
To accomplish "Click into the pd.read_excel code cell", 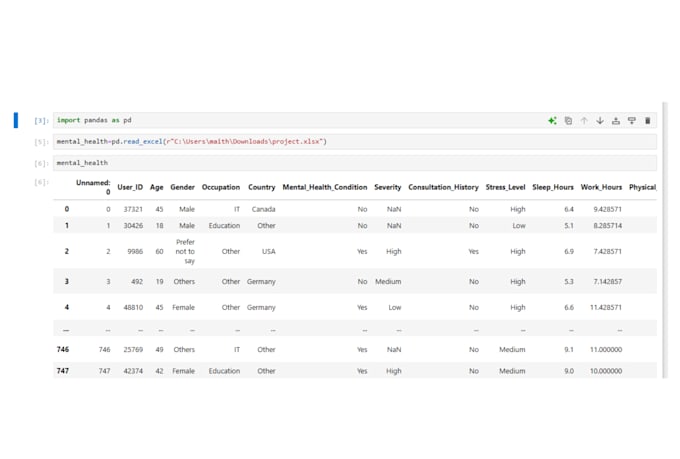I will tap(355, 141).
